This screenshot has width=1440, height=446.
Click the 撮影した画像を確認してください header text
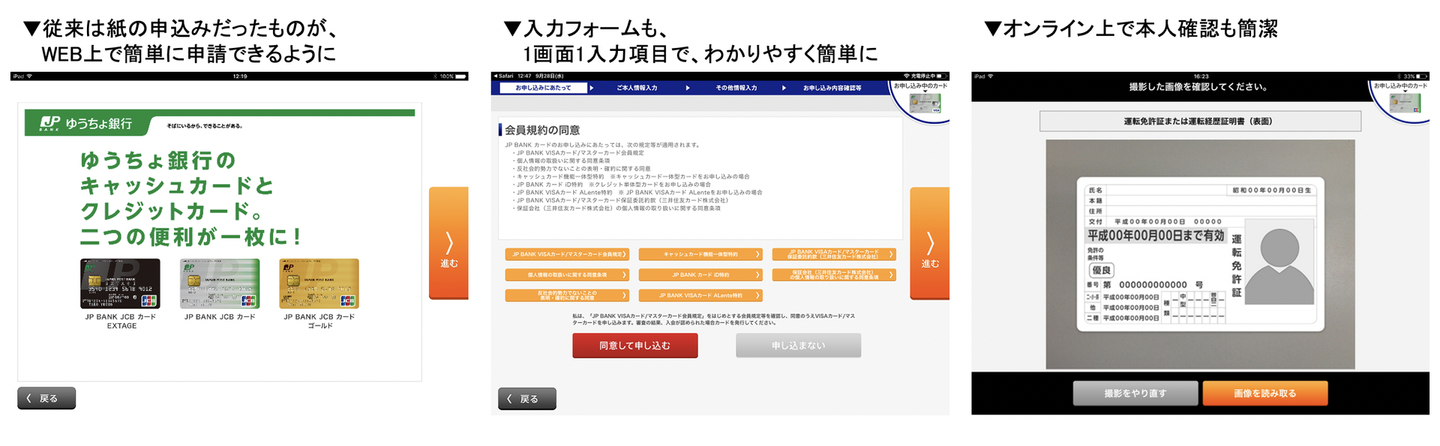click(x=1200, y=87)
